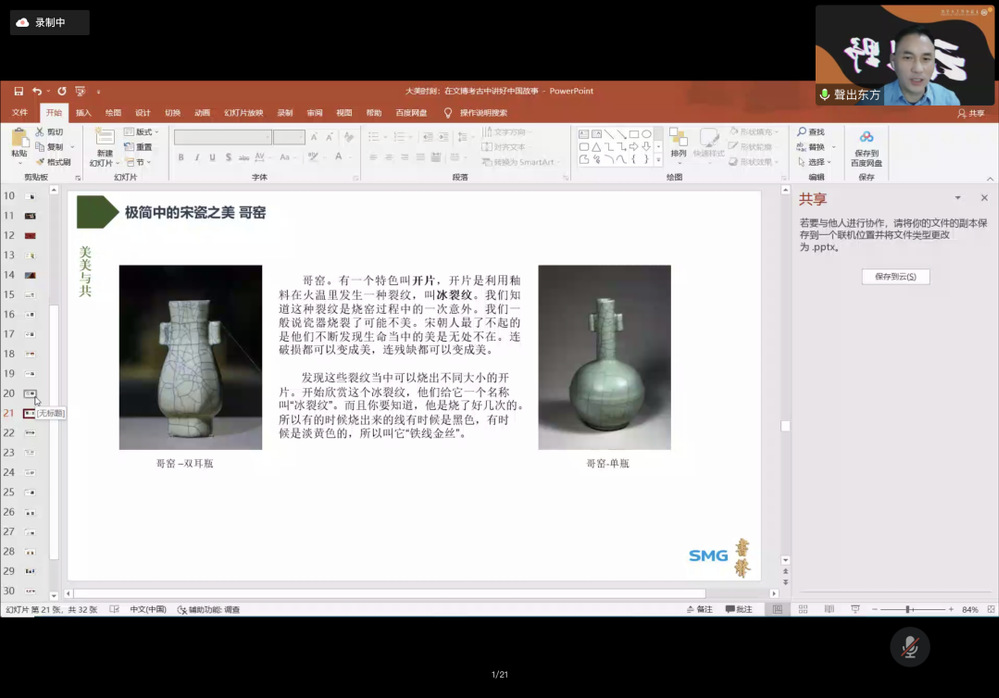Click language indicator 中文(中国) in status bar

[148, 609]
